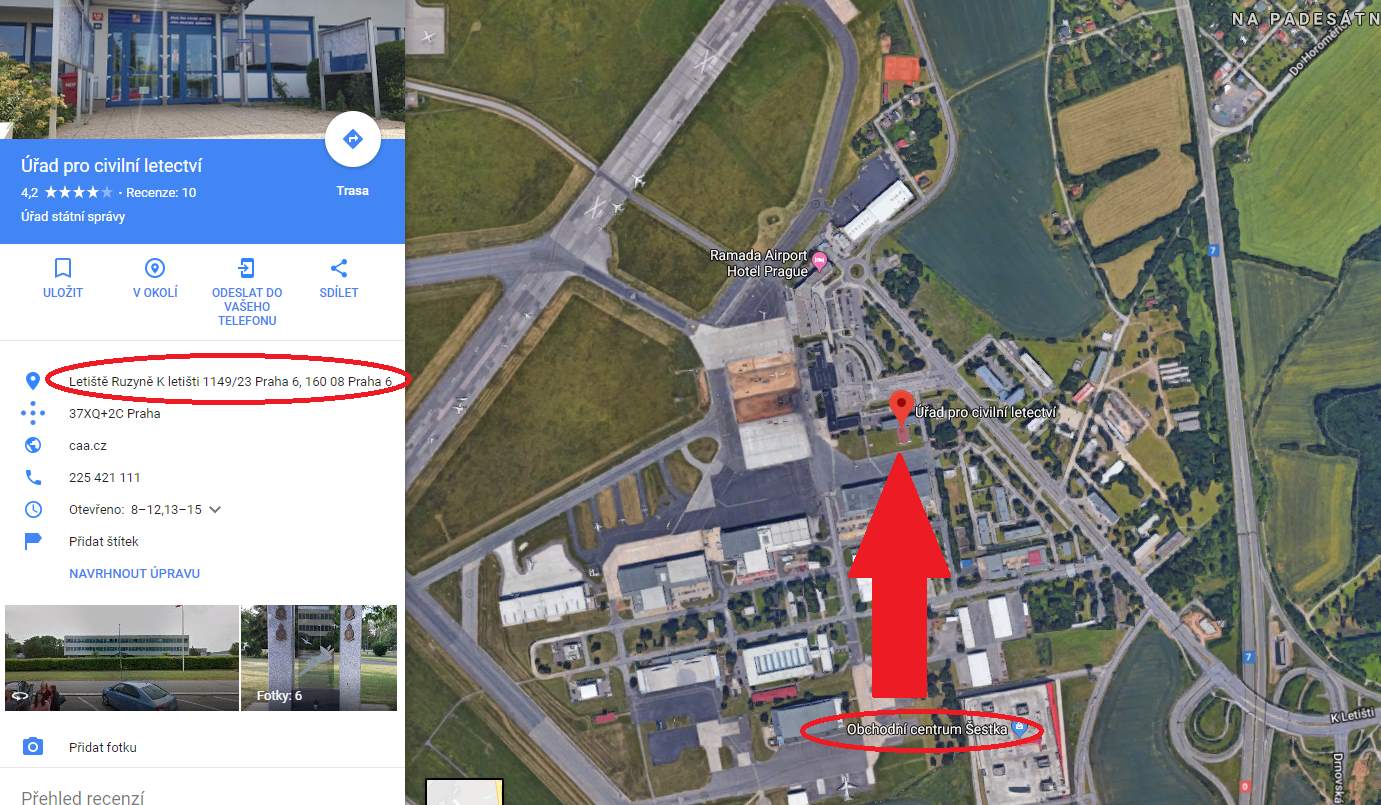This screenshot has width=1381, height=805.
Task: Open the caa.cz website link
Action: pyautogui.click(x=89, y=445)
